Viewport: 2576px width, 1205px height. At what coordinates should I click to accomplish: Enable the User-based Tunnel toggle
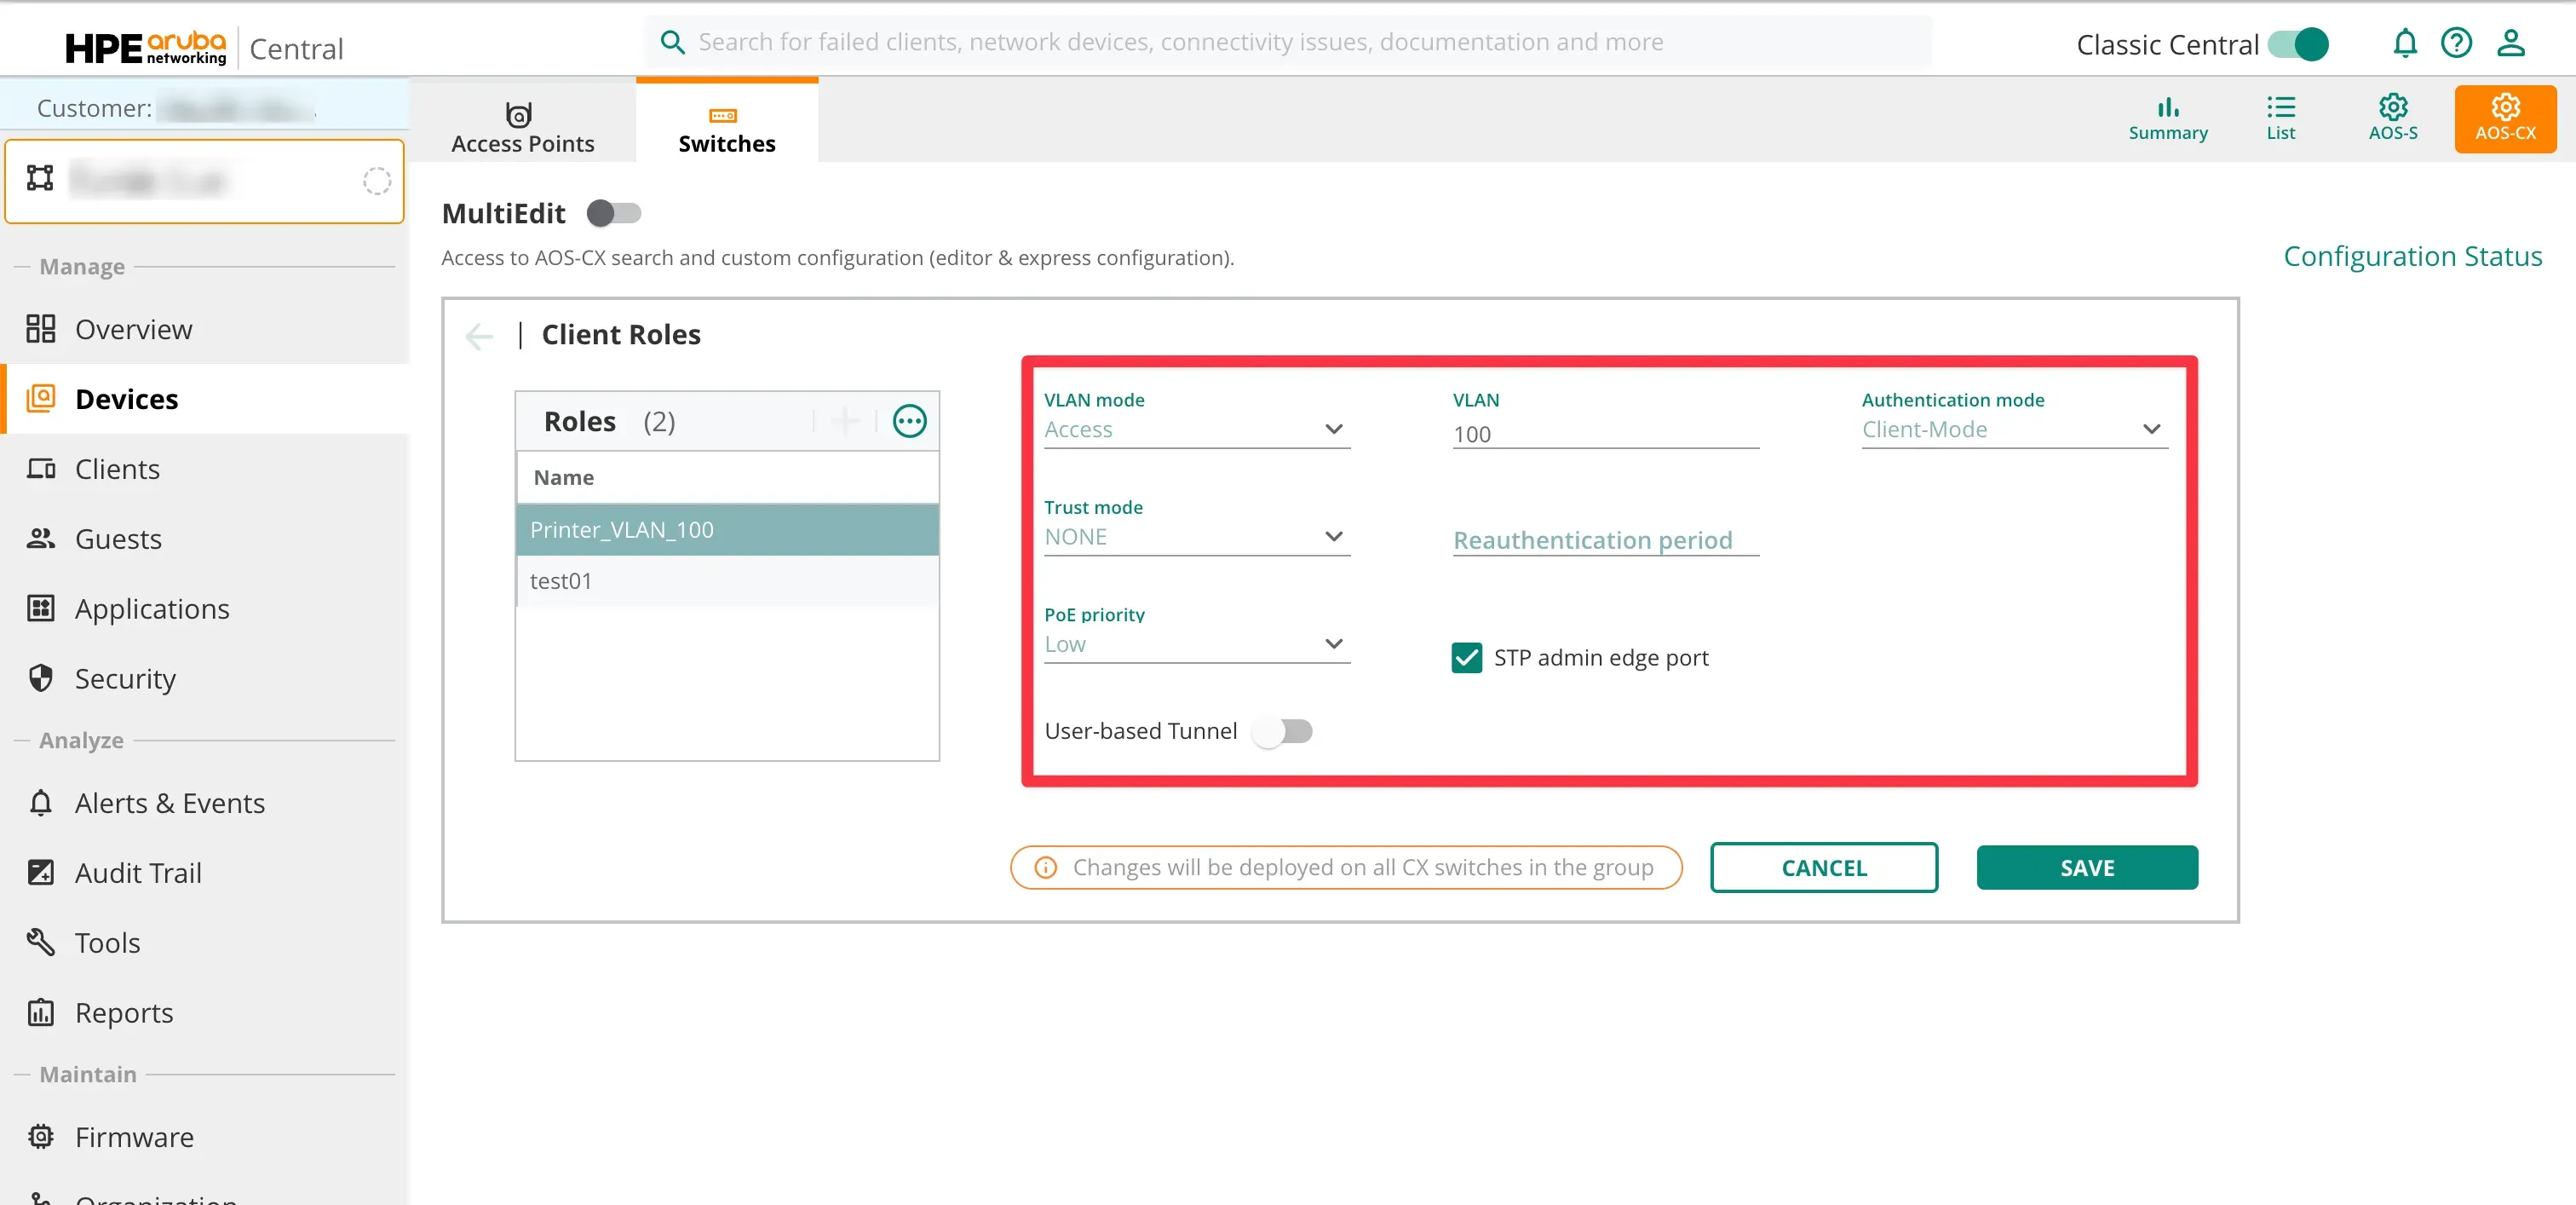pyautogui.click(x=1283, y=731)
